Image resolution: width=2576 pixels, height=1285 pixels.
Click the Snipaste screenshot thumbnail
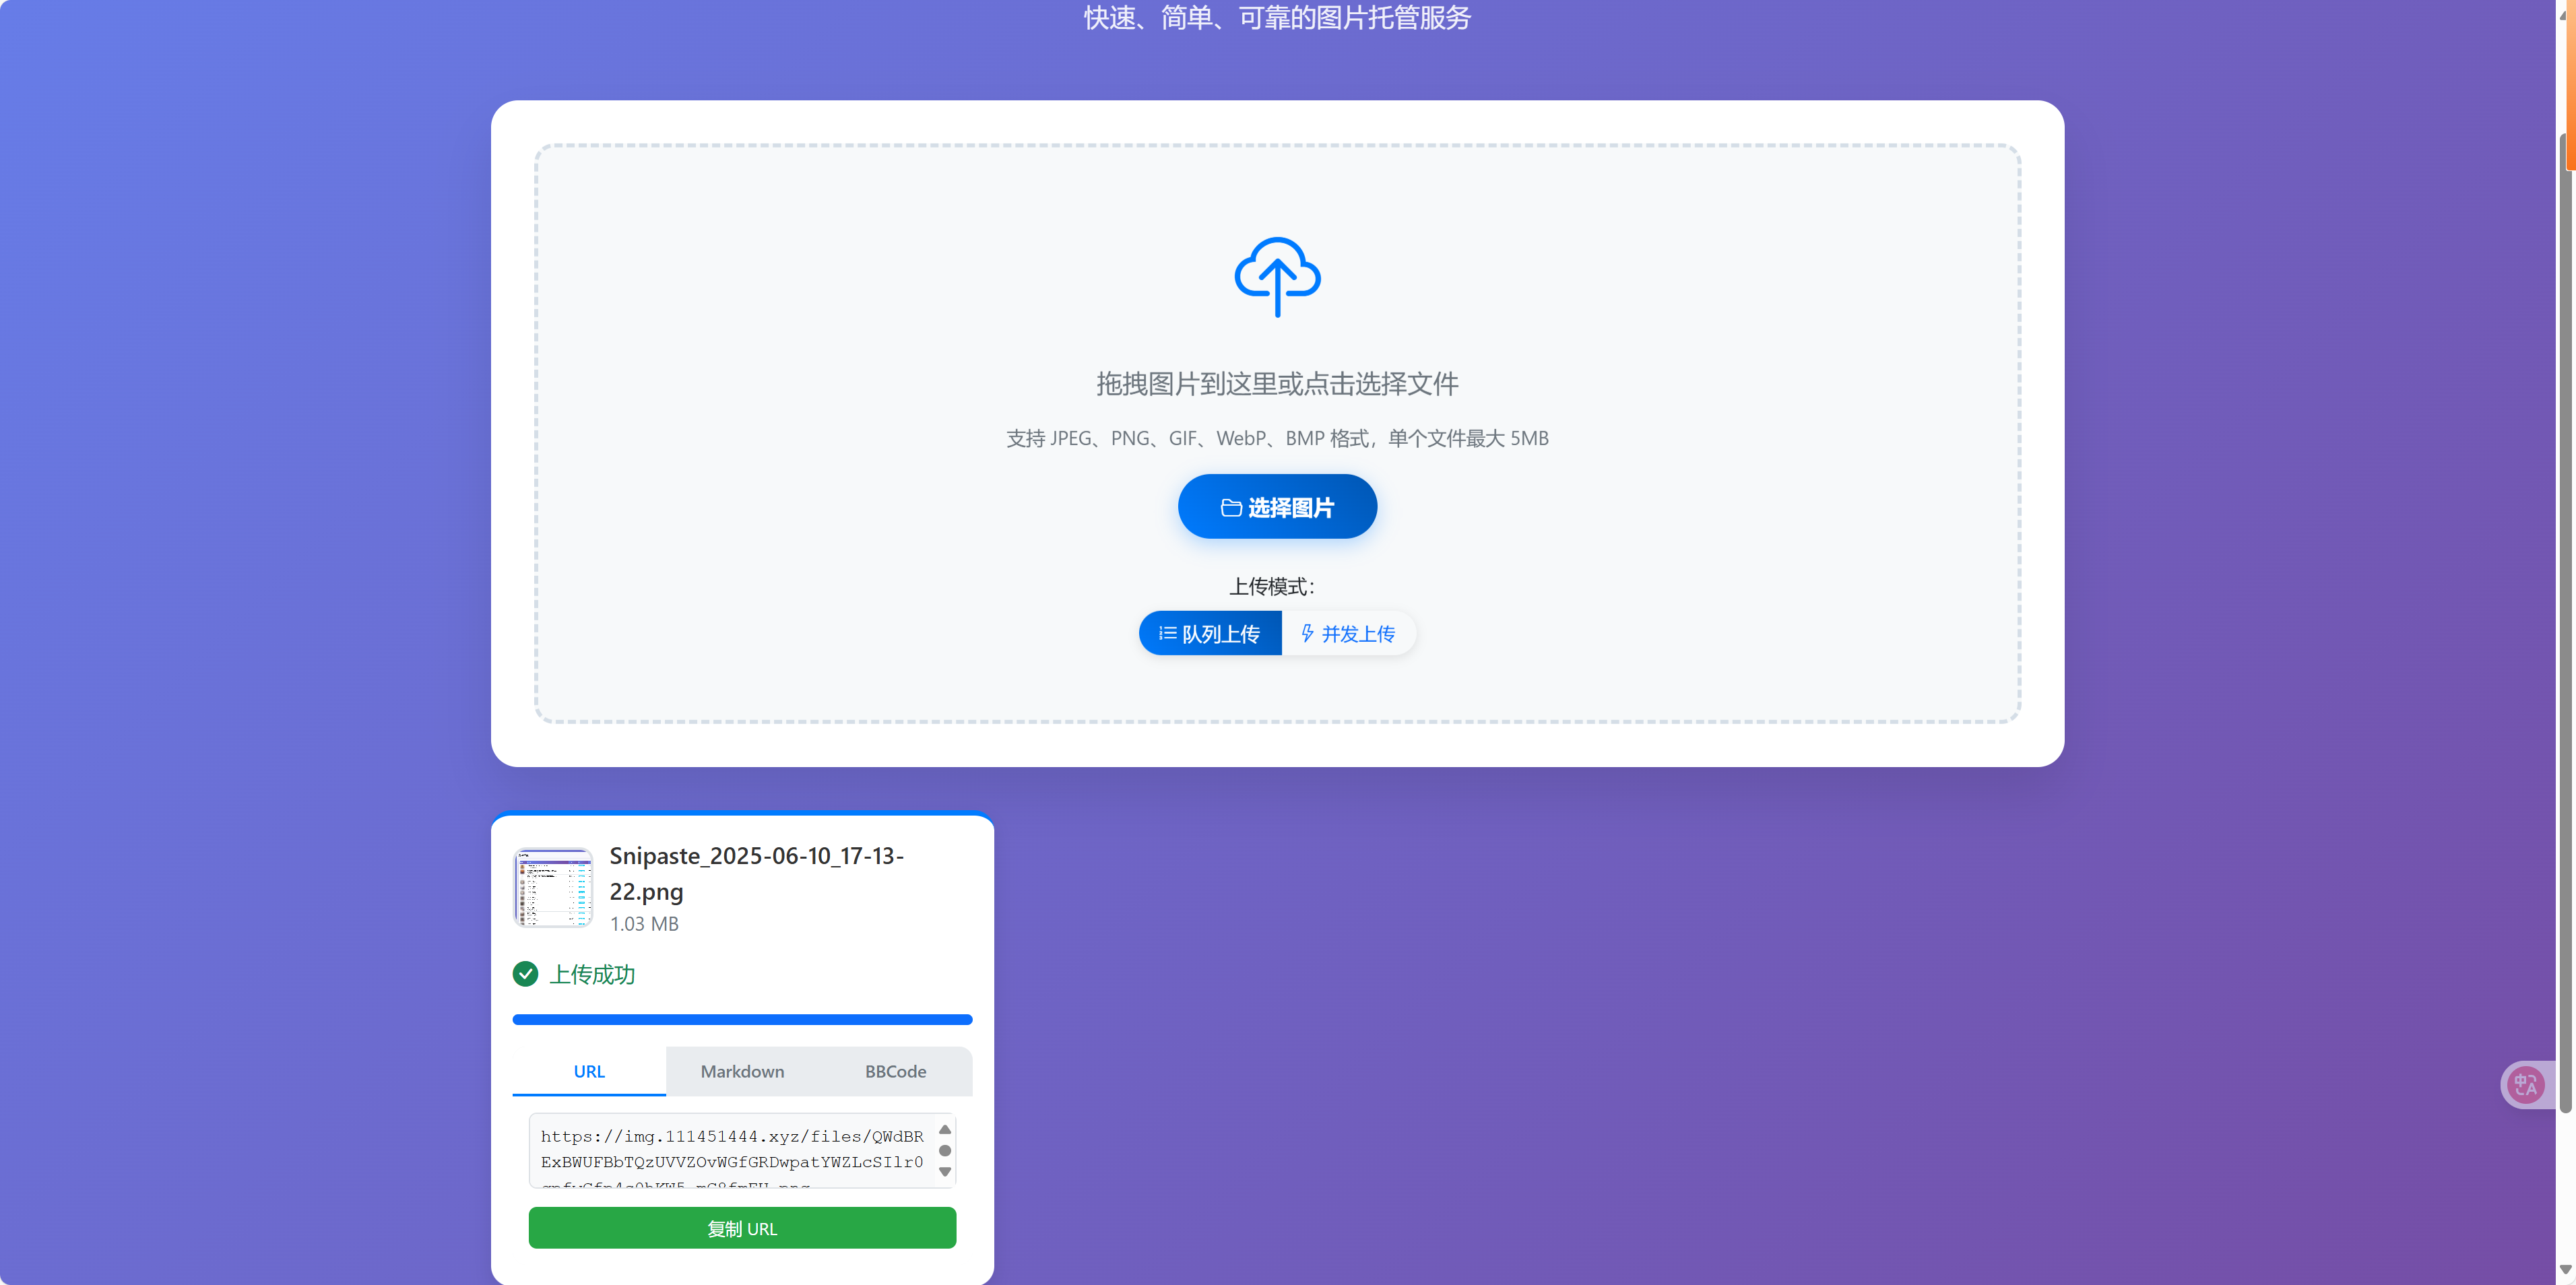point(553,886)
